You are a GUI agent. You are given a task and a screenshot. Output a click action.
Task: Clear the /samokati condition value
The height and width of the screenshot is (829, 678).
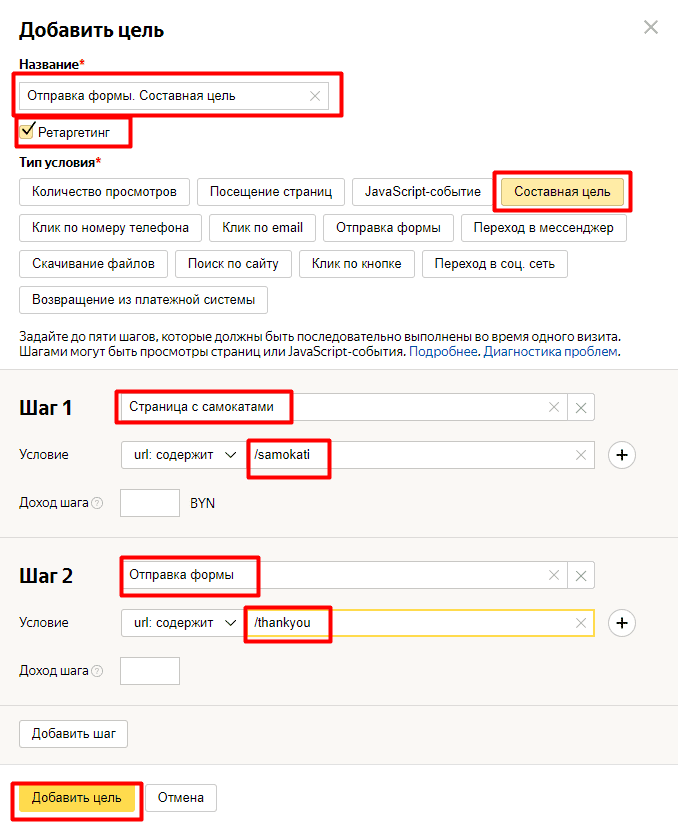(x=581, y=455)
